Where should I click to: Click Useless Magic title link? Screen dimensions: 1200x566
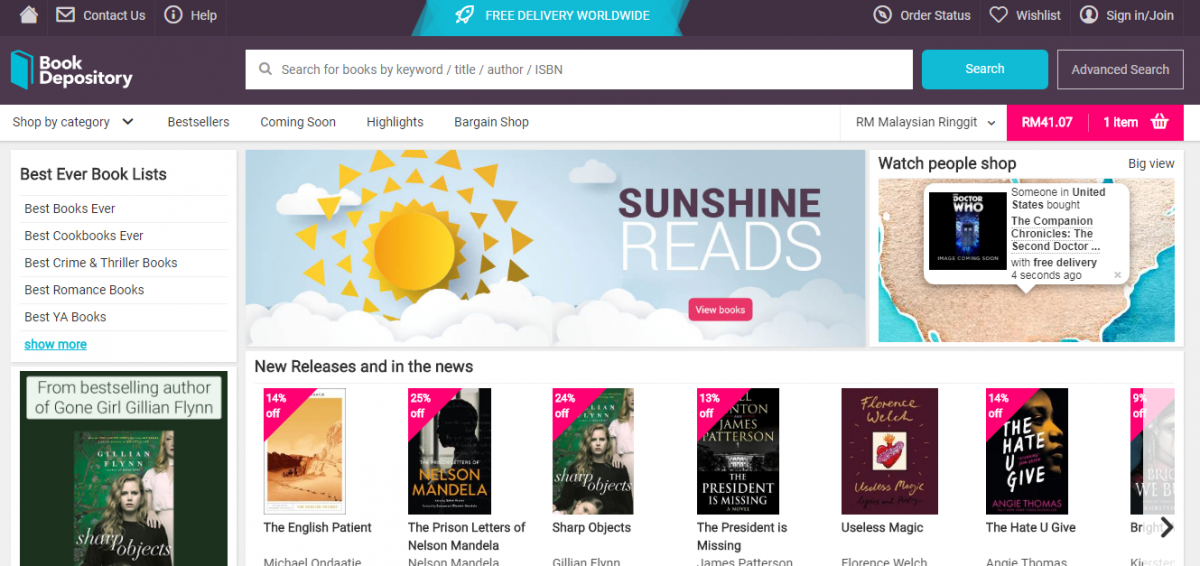pos(883,527)
